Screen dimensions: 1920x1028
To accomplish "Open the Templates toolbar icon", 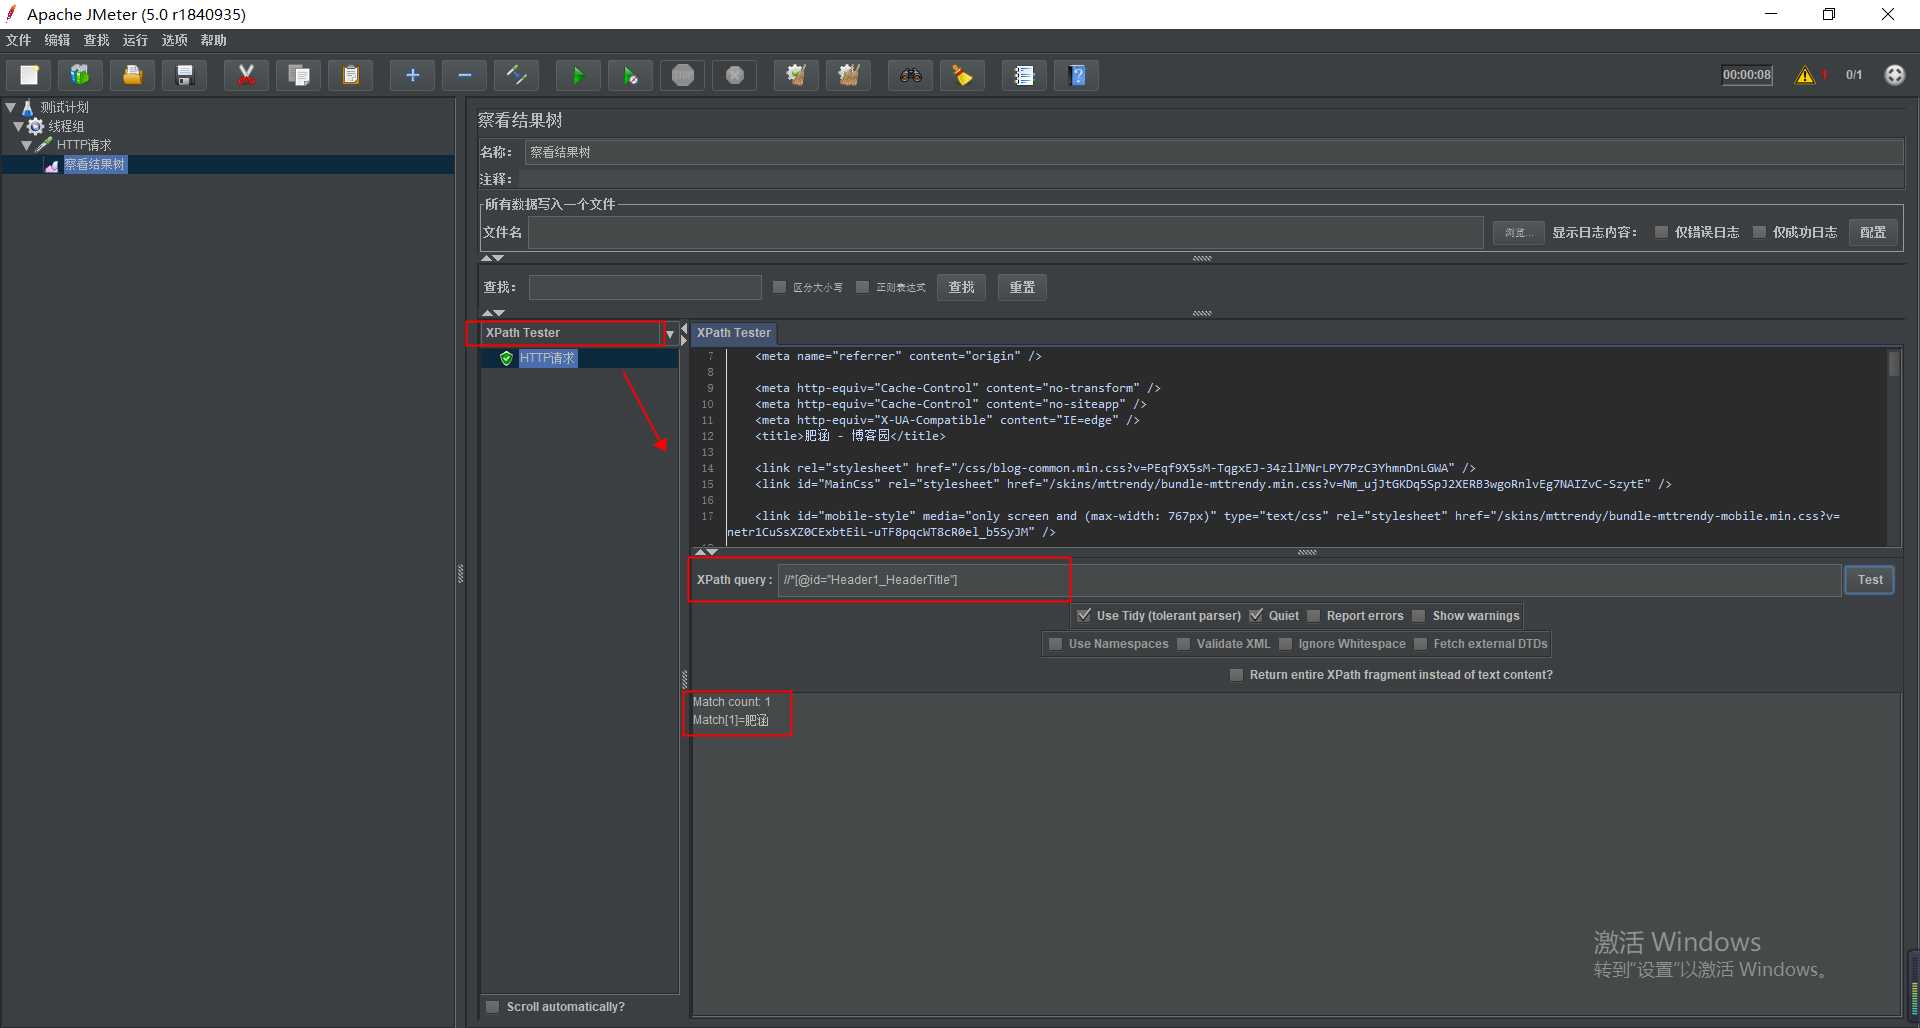I will (80, 75).
